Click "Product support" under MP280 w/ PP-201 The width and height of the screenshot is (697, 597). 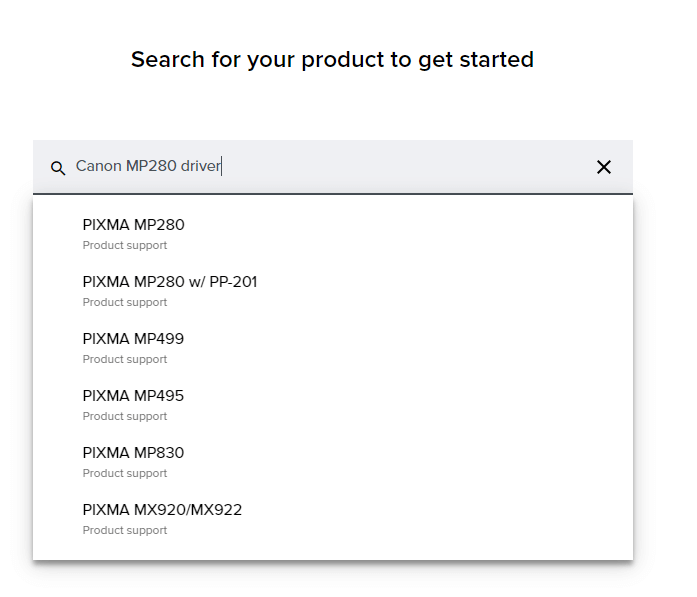click(124, 303)
